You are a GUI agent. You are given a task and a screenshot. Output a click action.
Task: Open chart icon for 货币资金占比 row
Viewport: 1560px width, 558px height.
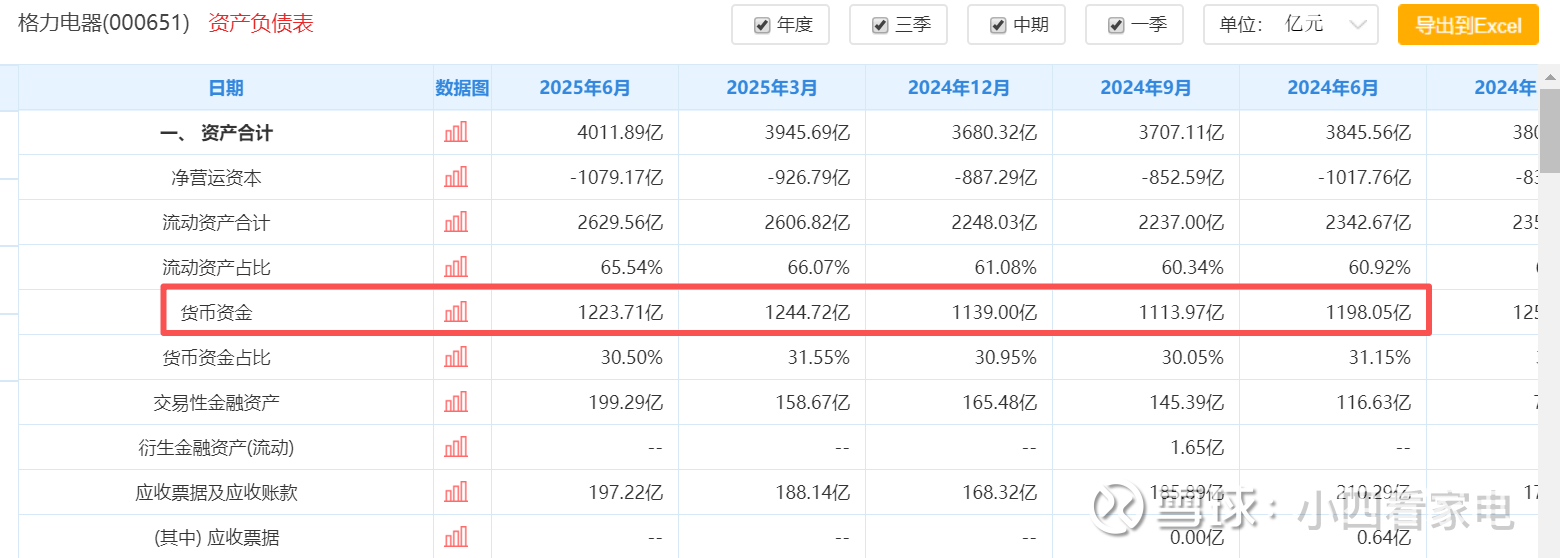point(456,357)
